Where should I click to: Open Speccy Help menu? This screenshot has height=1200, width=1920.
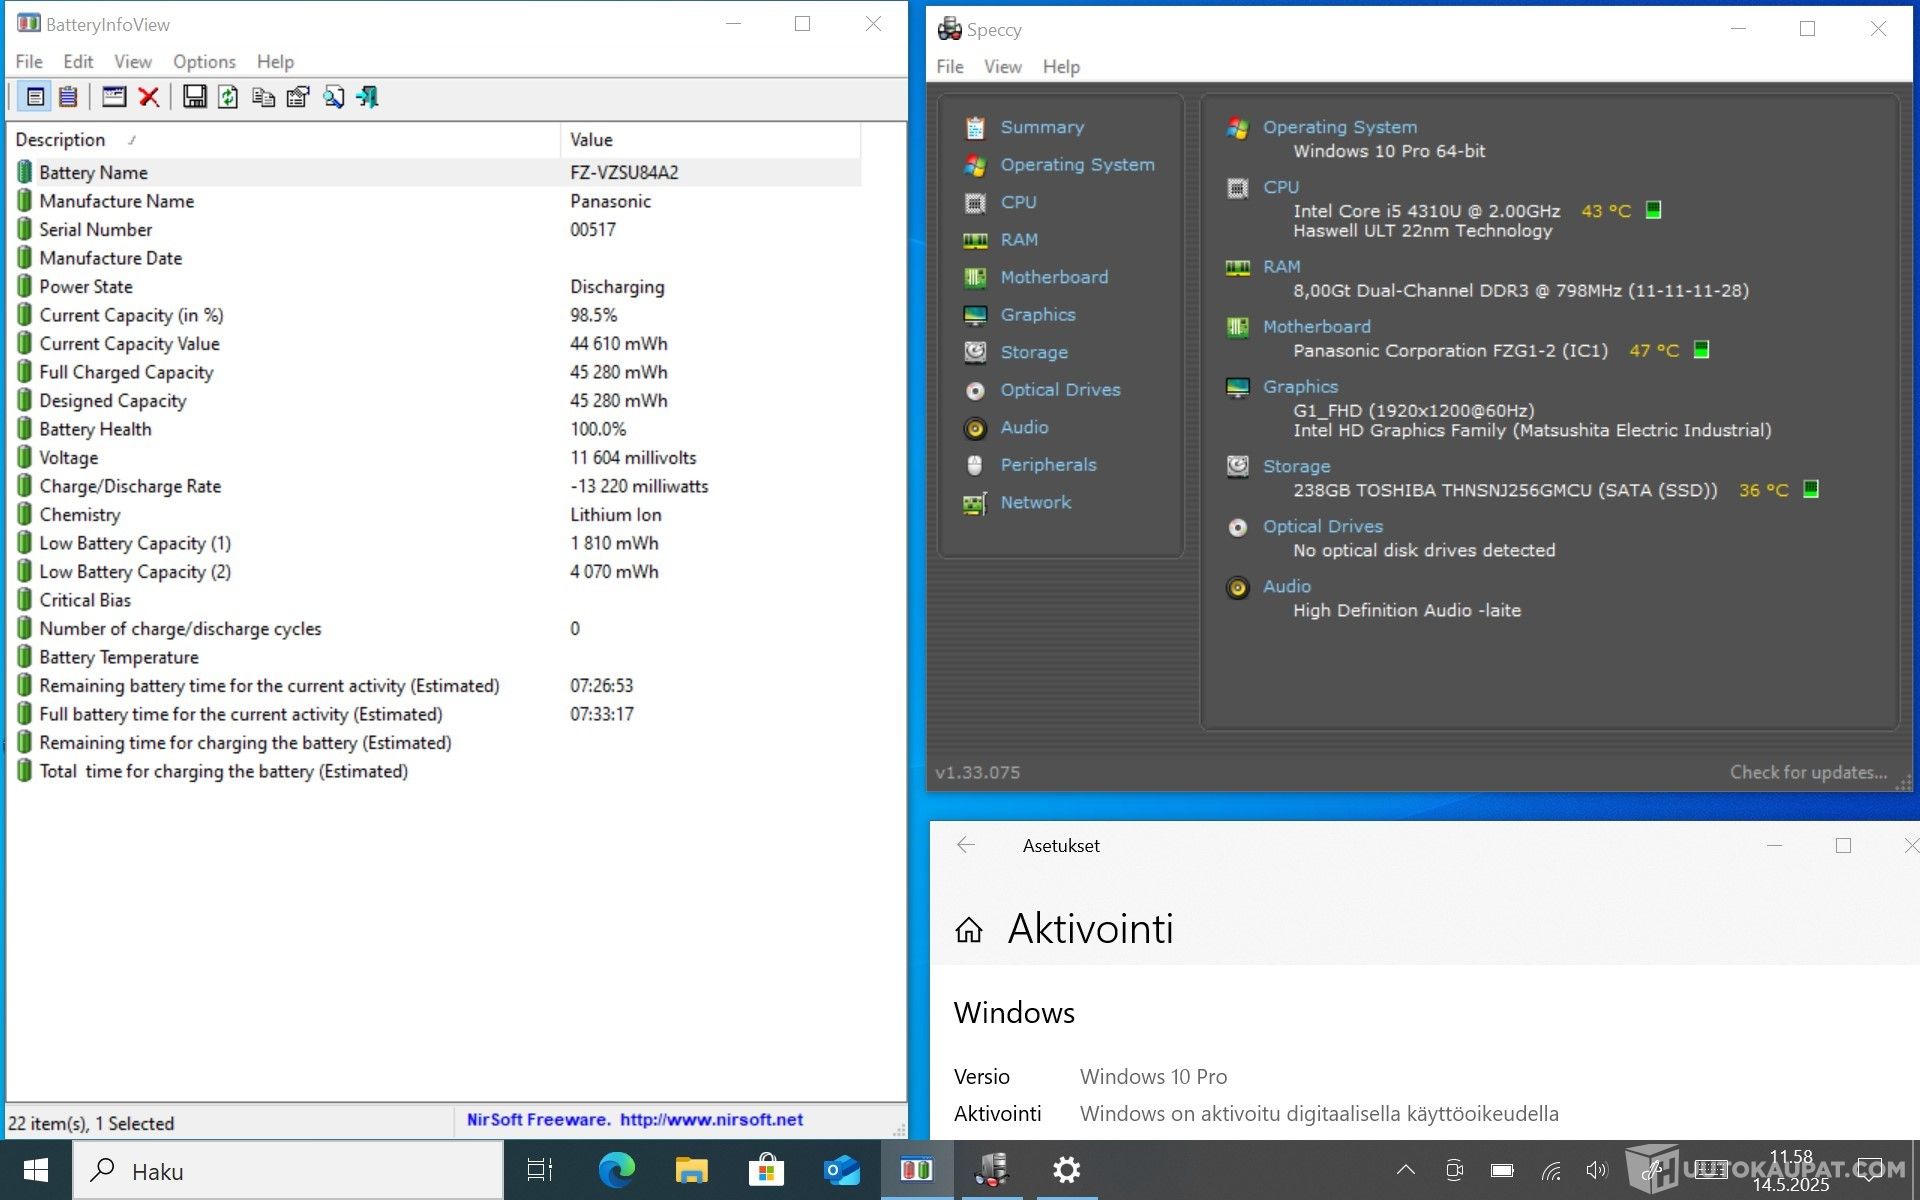pyautogui.click(x=1061, y=67)
